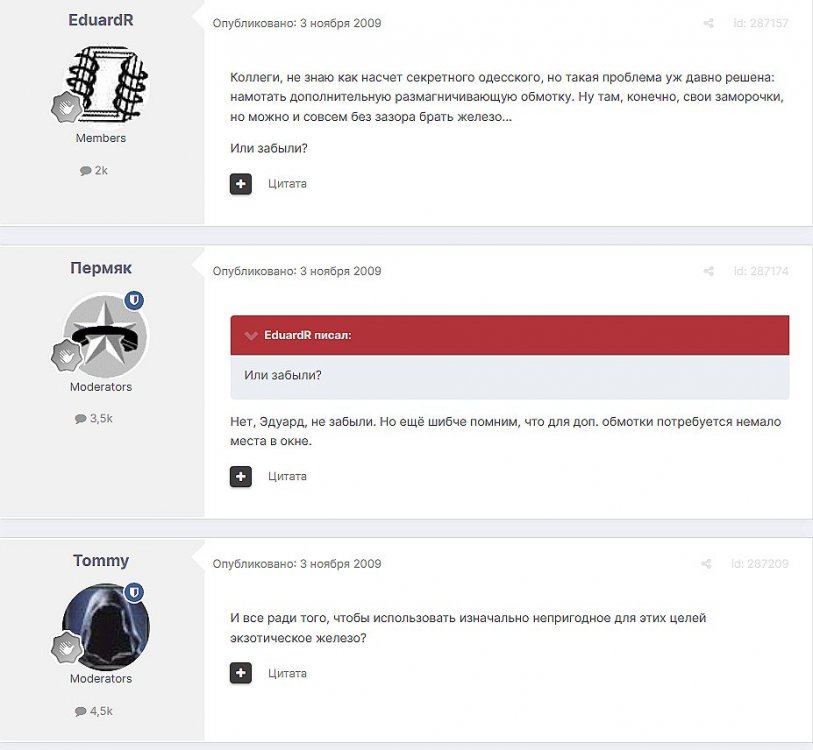
Task: Collapse the quoted EduardR block using its chevron
Action: 251,336
